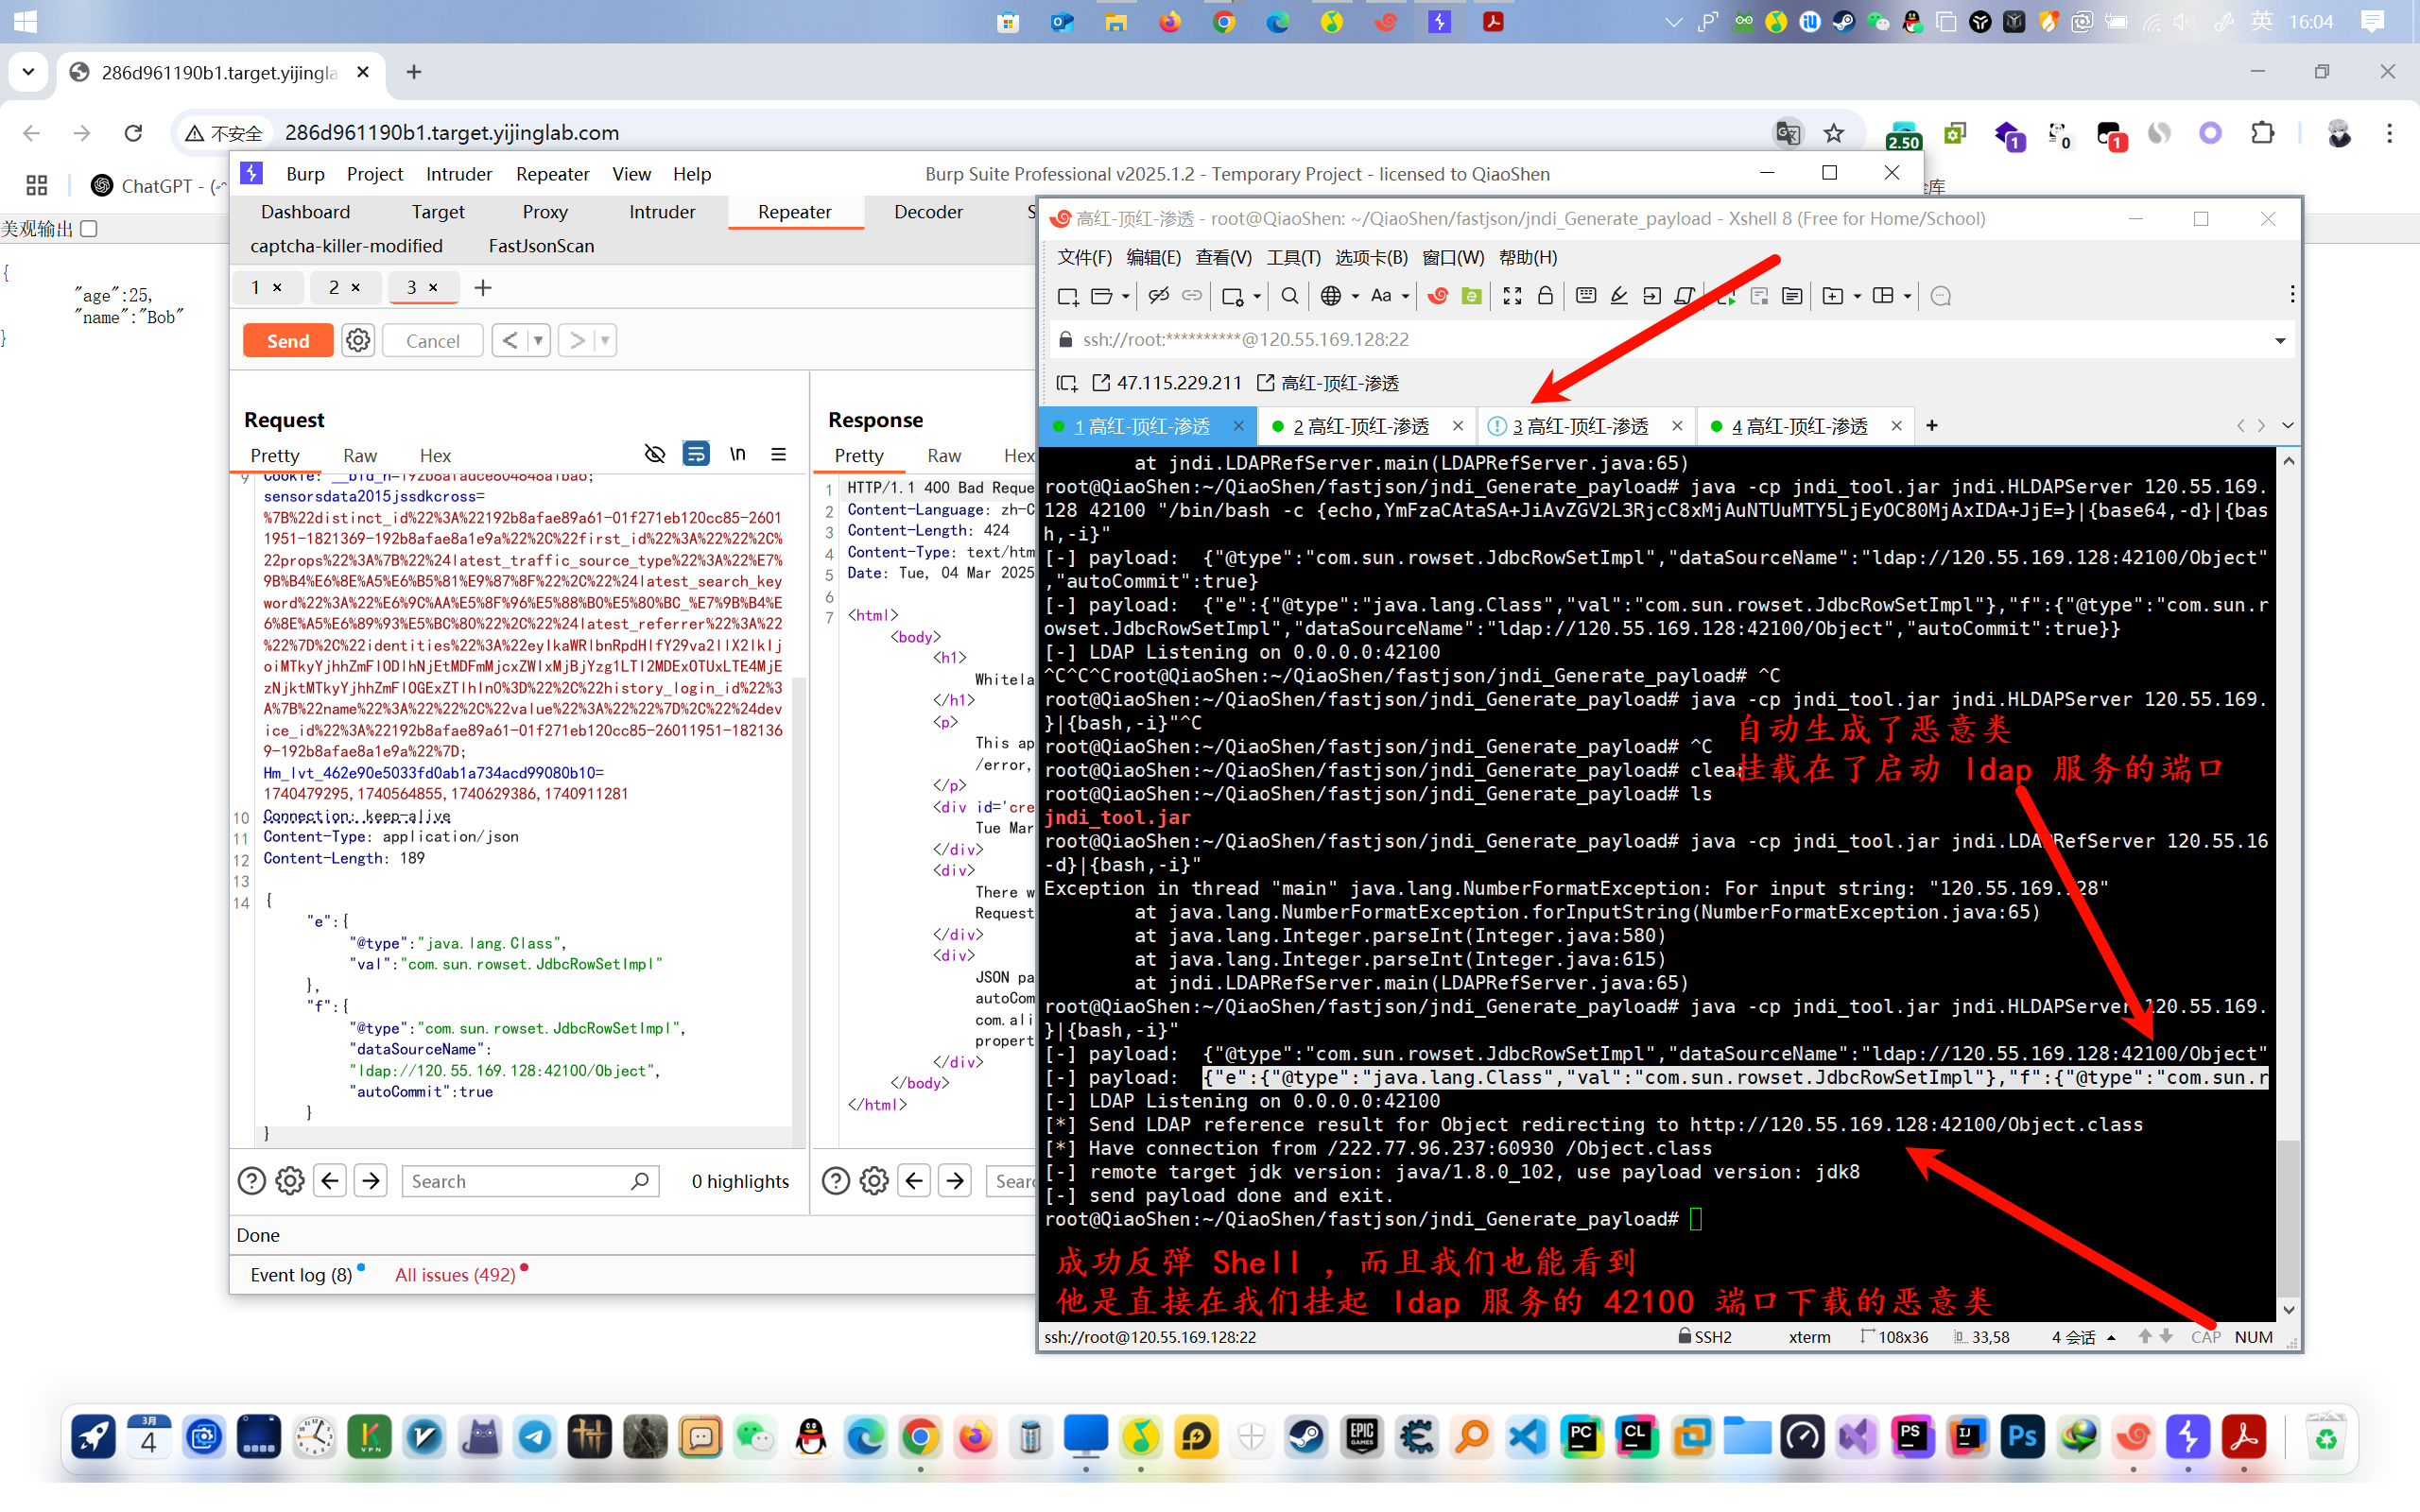
Task: Switch to the Decoder tab in Burp
Action: tap(927, 212)
